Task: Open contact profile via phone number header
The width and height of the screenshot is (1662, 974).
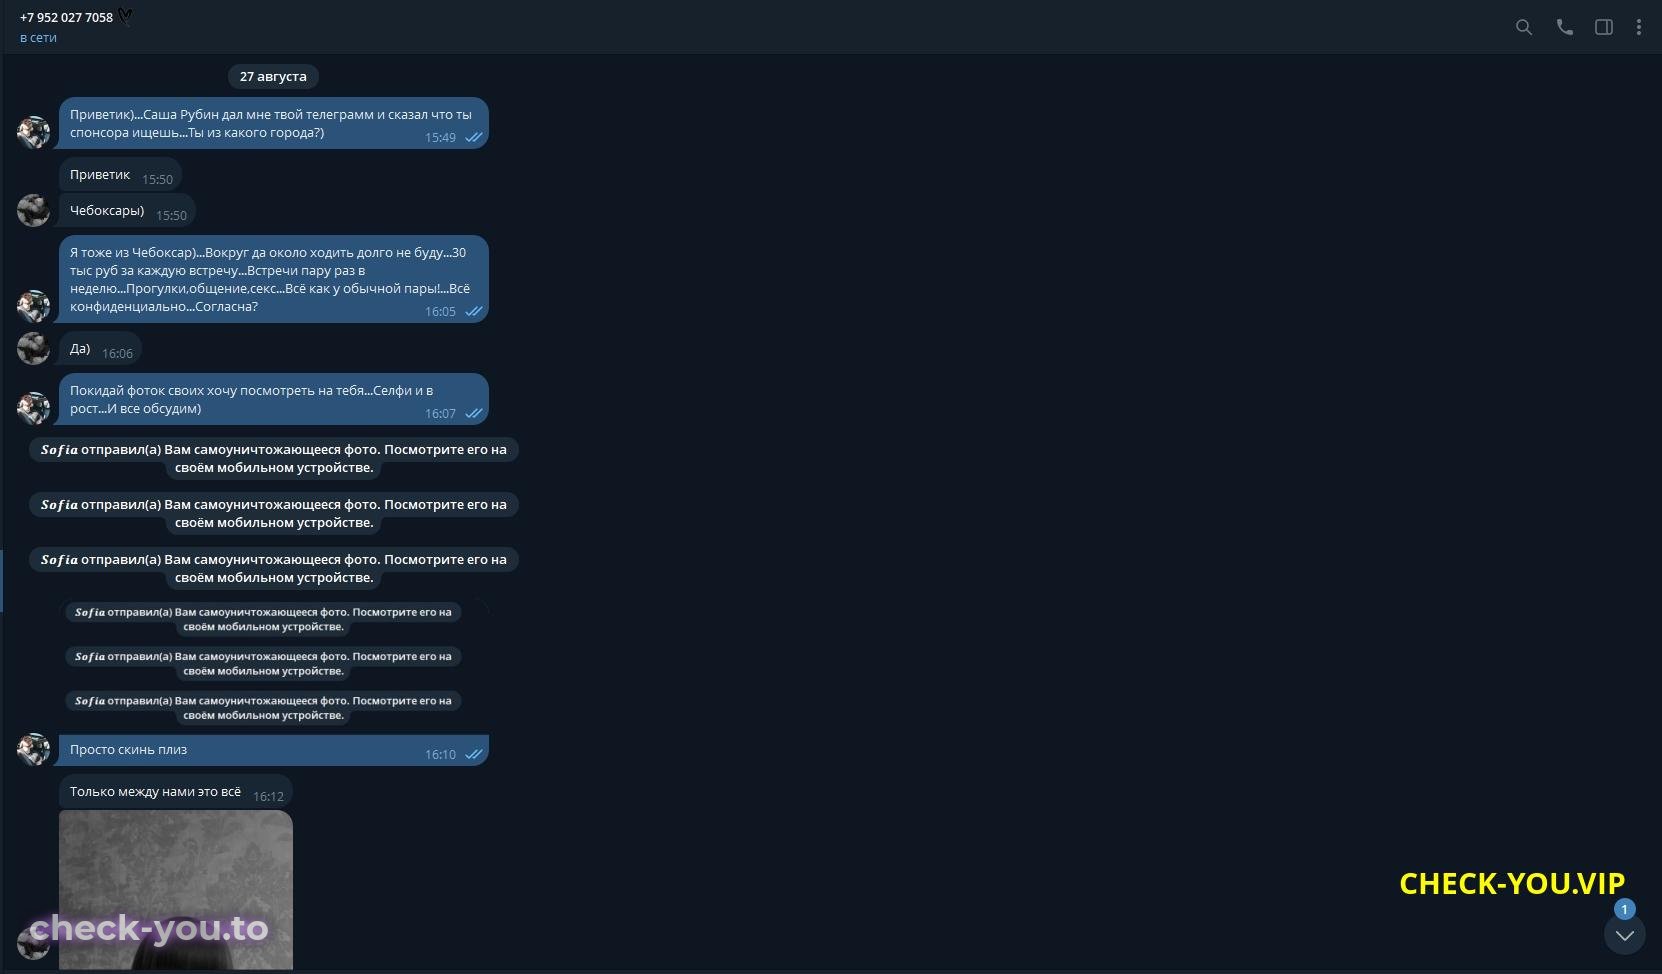Action: pyautogui.click(x=66, y=17)
